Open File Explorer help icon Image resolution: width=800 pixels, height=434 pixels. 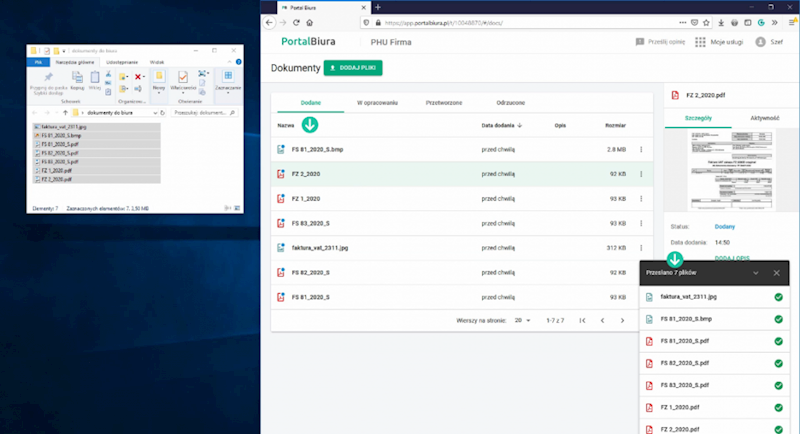(238, 62)
